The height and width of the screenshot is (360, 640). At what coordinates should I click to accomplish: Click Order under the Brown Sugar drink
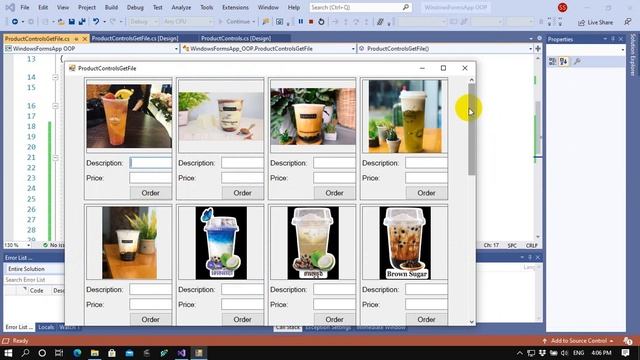[426, 319]
